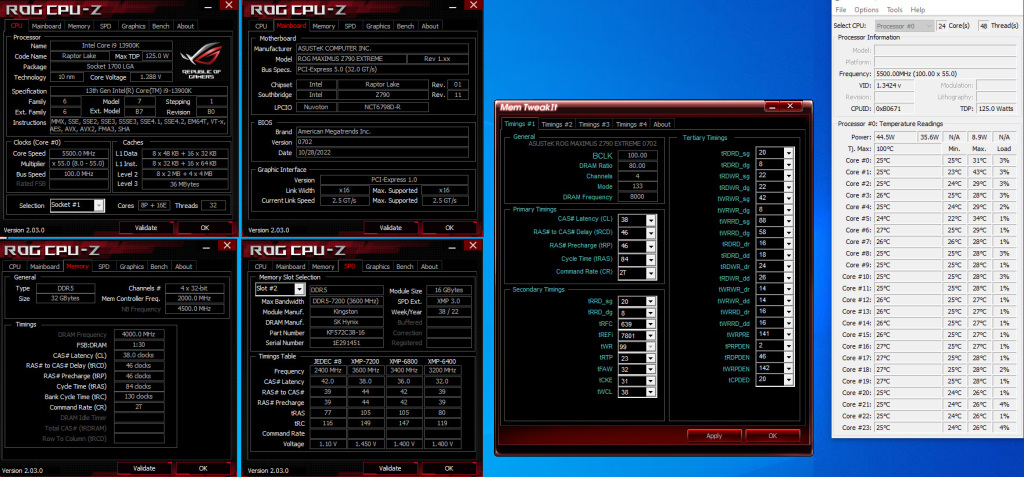Open the tWCL dropdown in Secondary Timings
This screenshot has height=477, width=1024.
click(650, 392)
